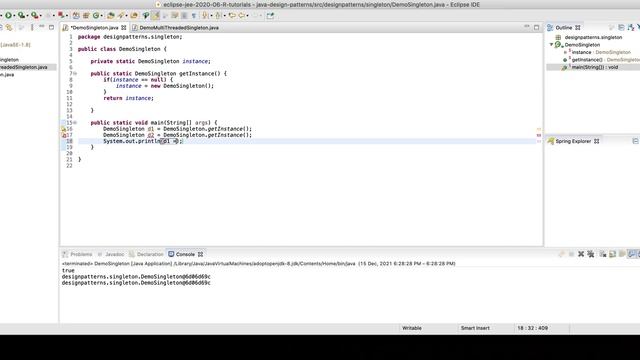
Task: Click Clear Console icon
Action: [x=602, y=254]
